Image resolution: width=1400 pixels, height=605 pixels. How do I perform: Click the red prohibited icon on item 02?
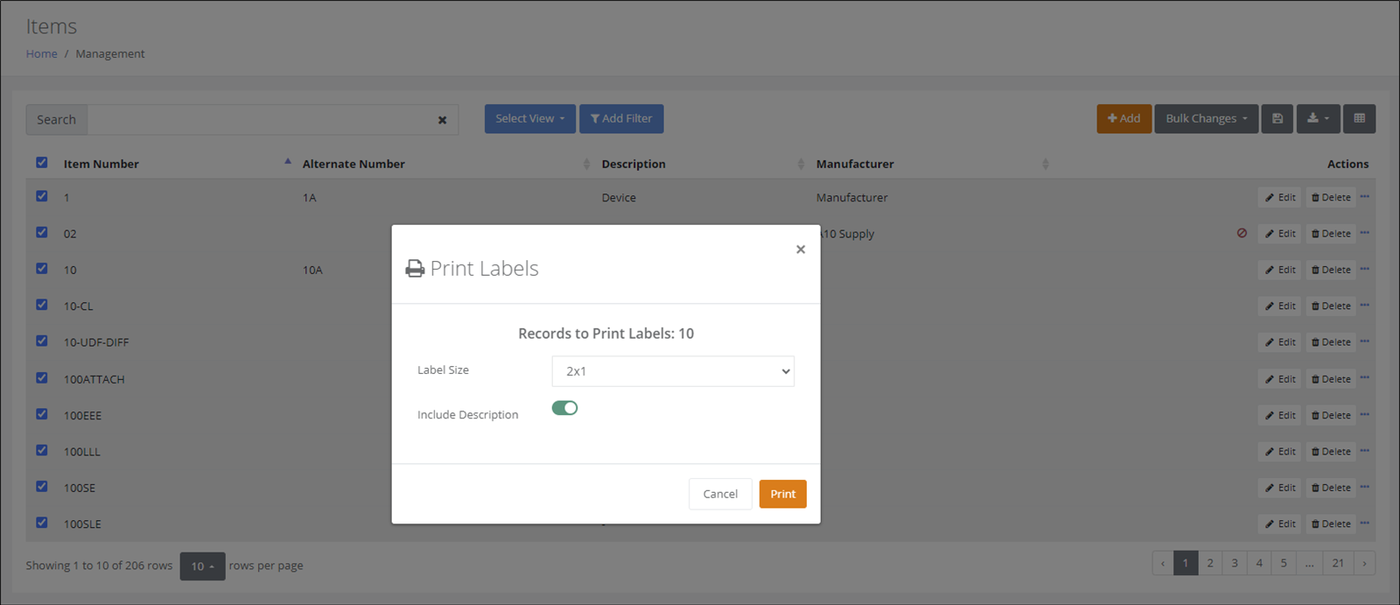pos(1242,233)
